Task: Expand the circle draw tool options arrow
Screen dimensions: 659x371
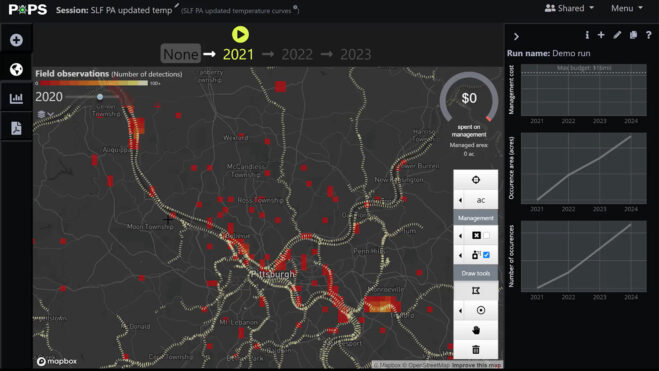Action: (x=460, y=310)
